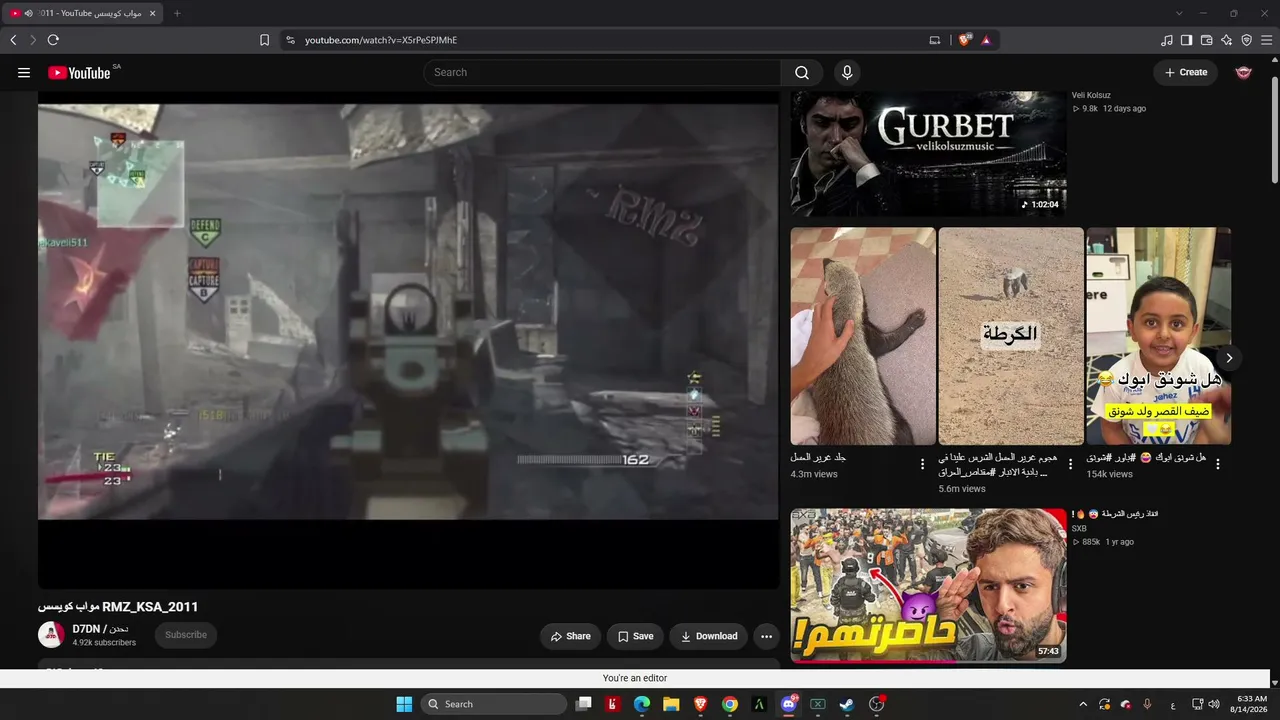Open Brave VPN shield icon
Viewport: 1280px width, 720px height.
[1246, 40]
